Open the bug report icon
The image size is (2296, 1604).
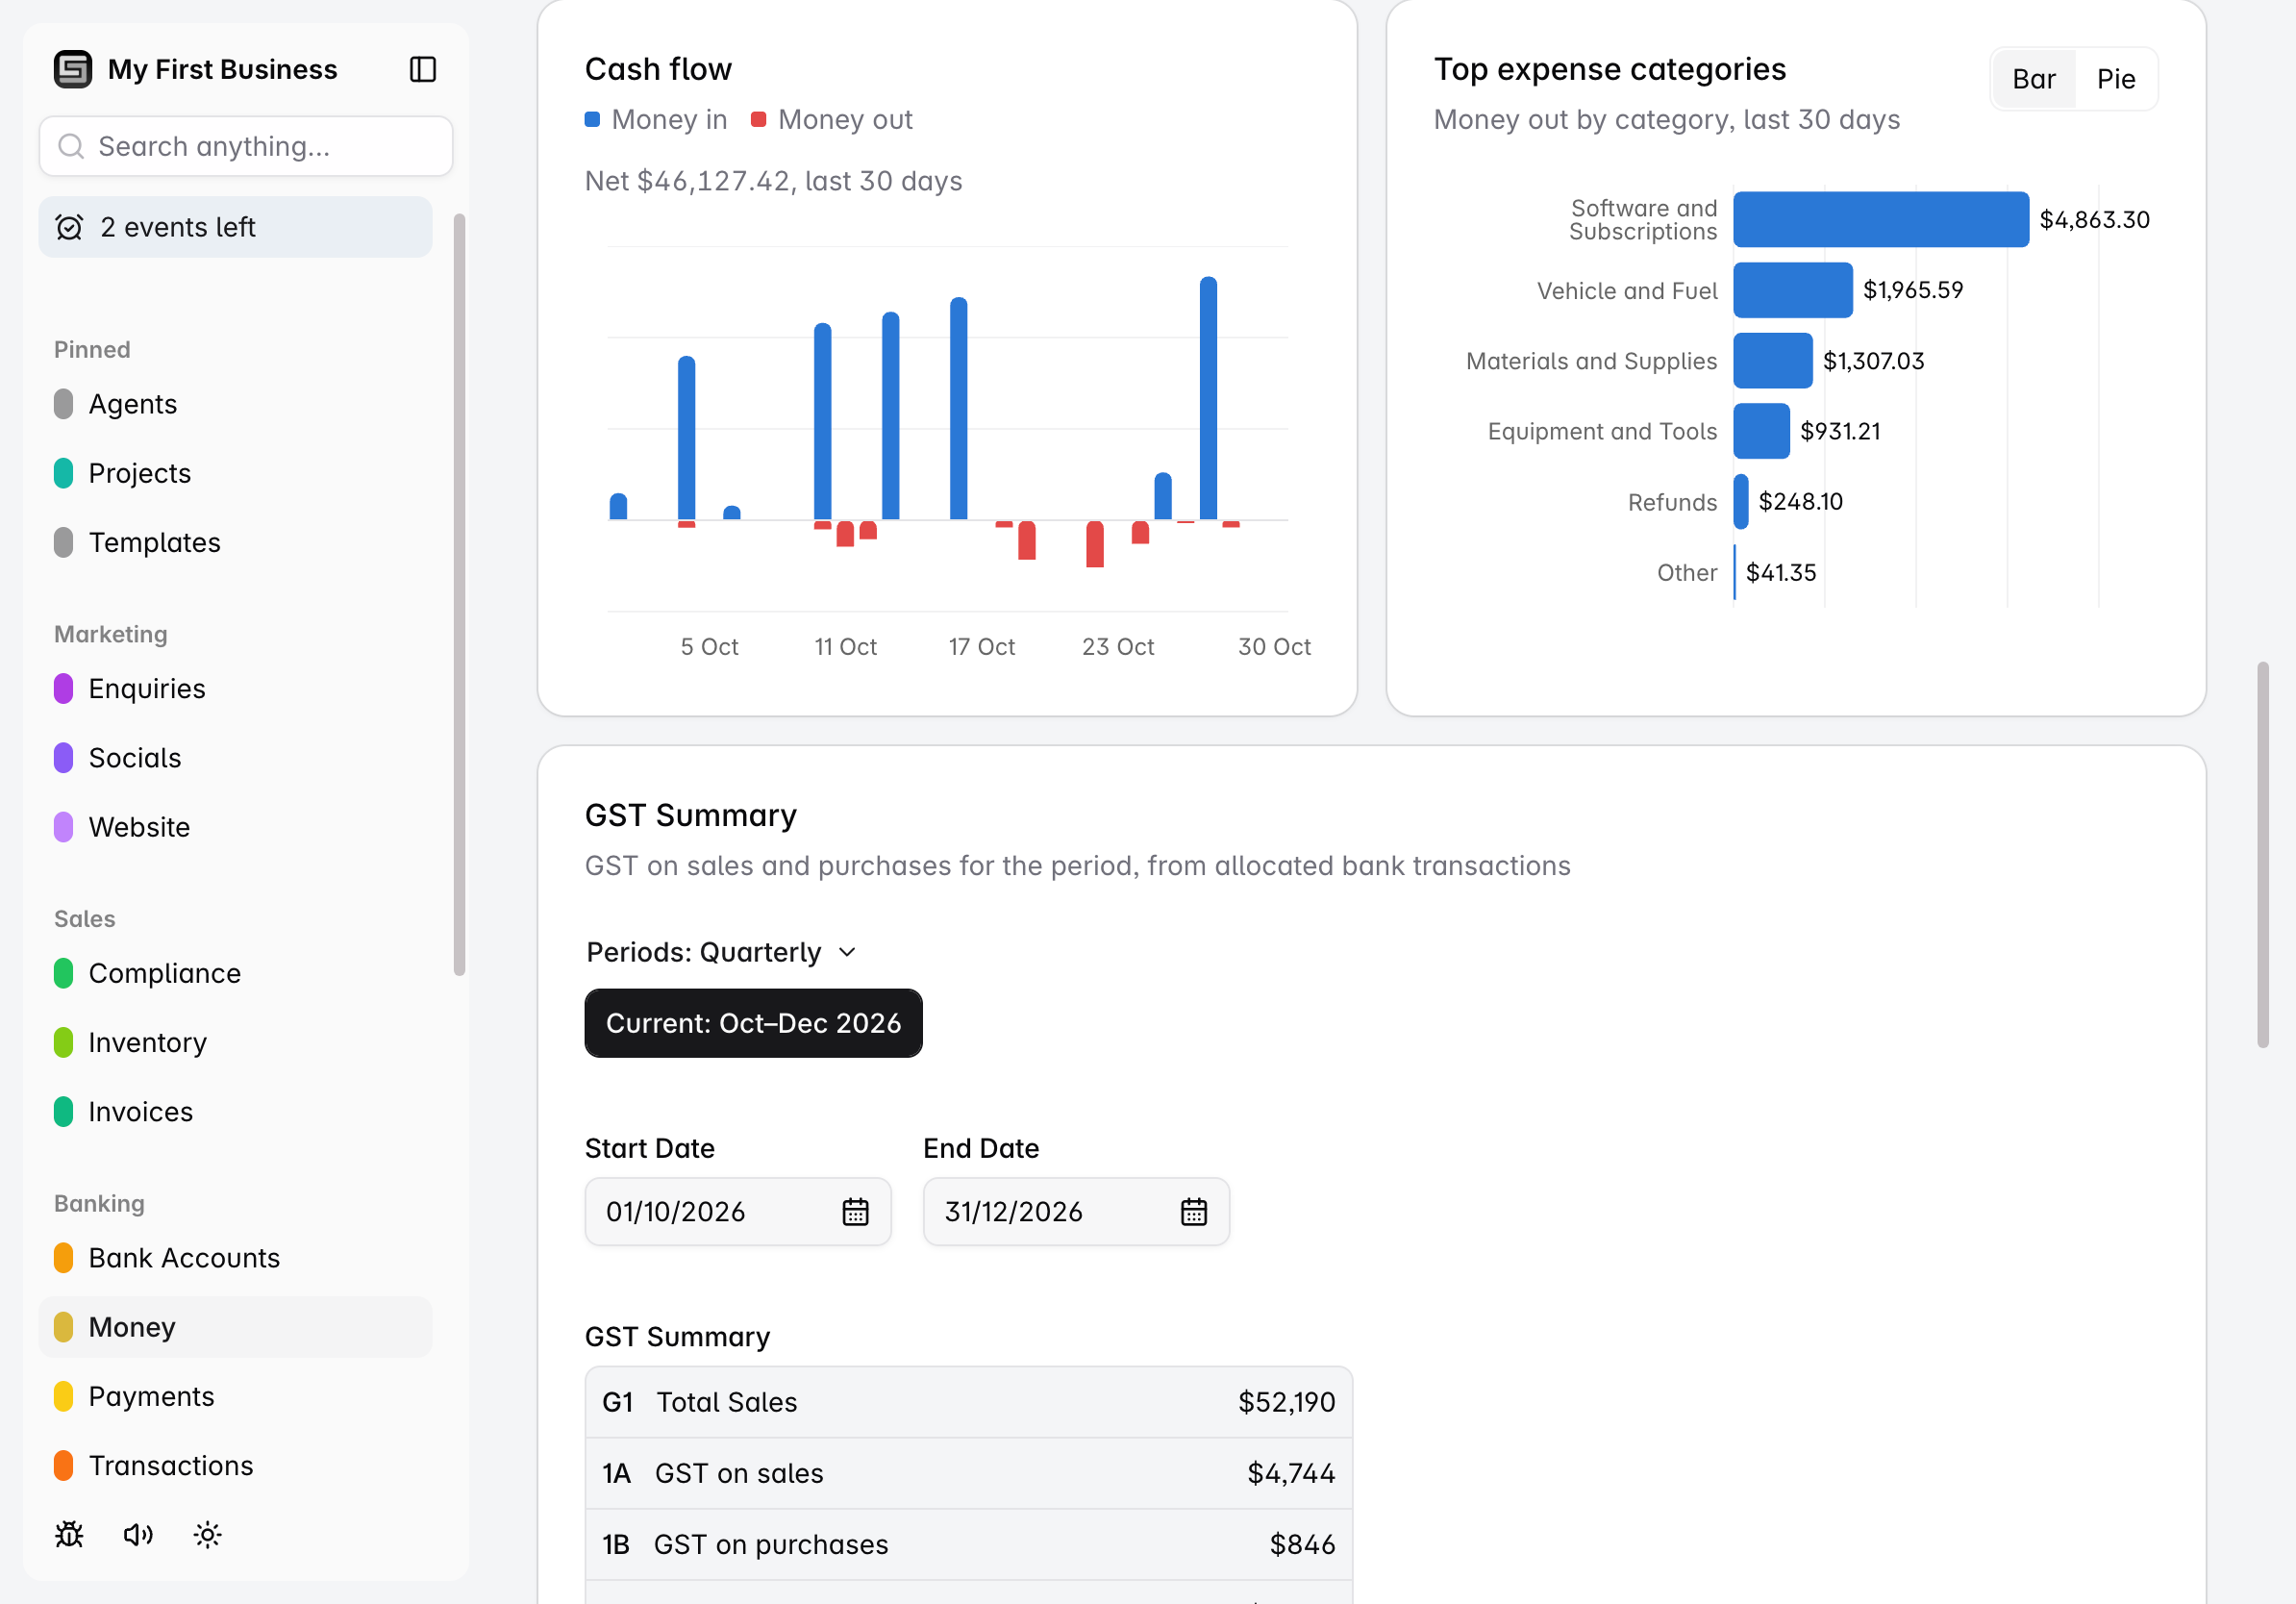click(69, 1534)
